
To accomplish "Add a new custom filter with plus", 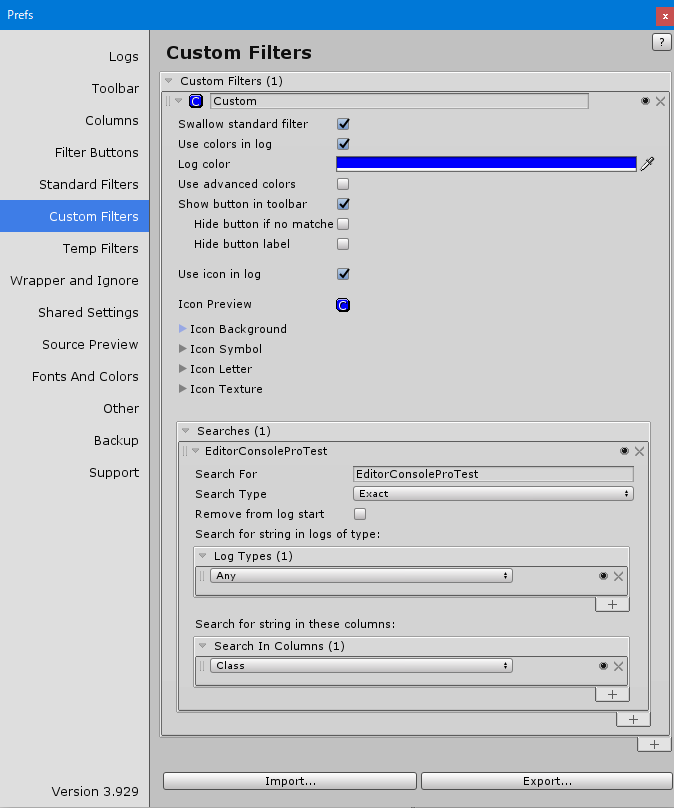I will tap(654, 745).
